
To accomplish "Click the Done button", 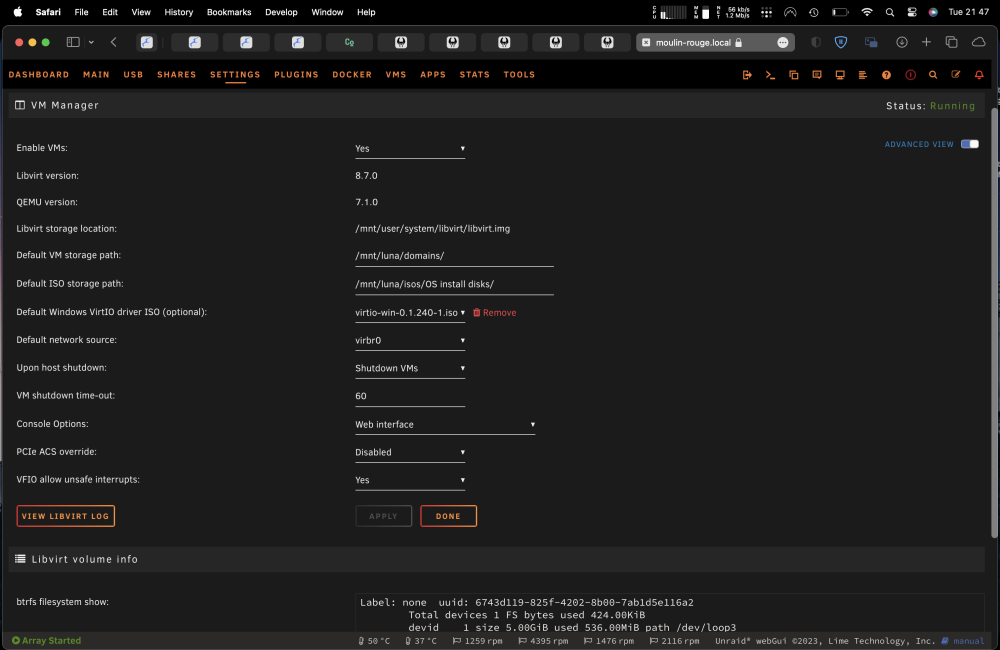I will pyautogui.click(x=448, y=516).
